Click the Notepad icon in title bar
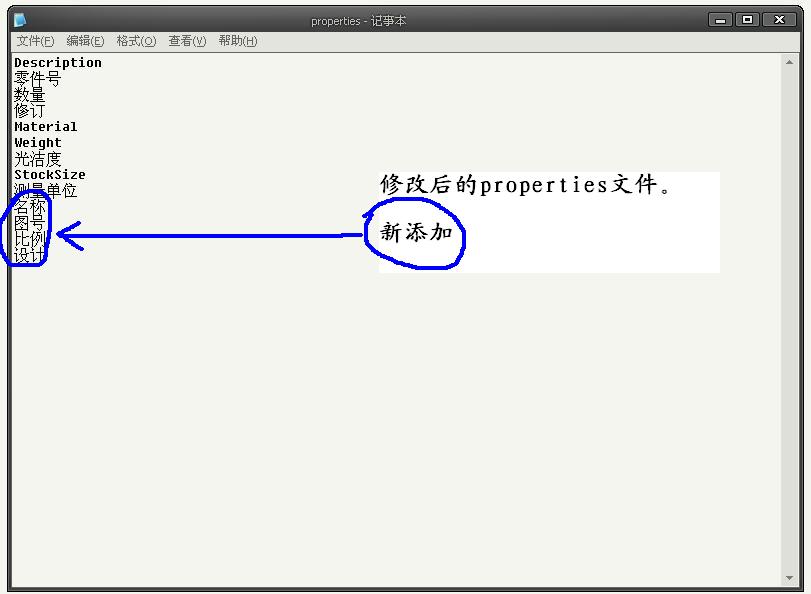This screenshot has width=811, height=594. pyautogui.click(x=20, y=20)
